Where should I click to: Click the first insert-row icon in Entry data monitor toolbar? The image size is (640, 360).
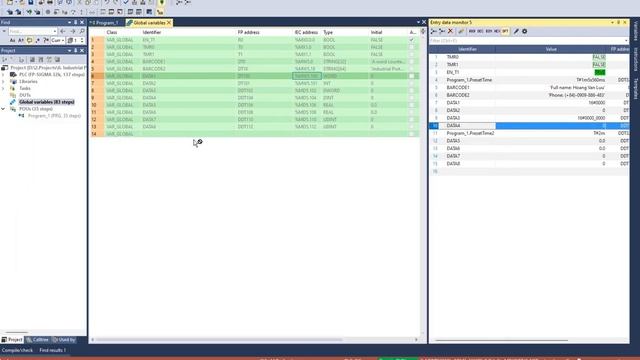click(x=434, y=31)
